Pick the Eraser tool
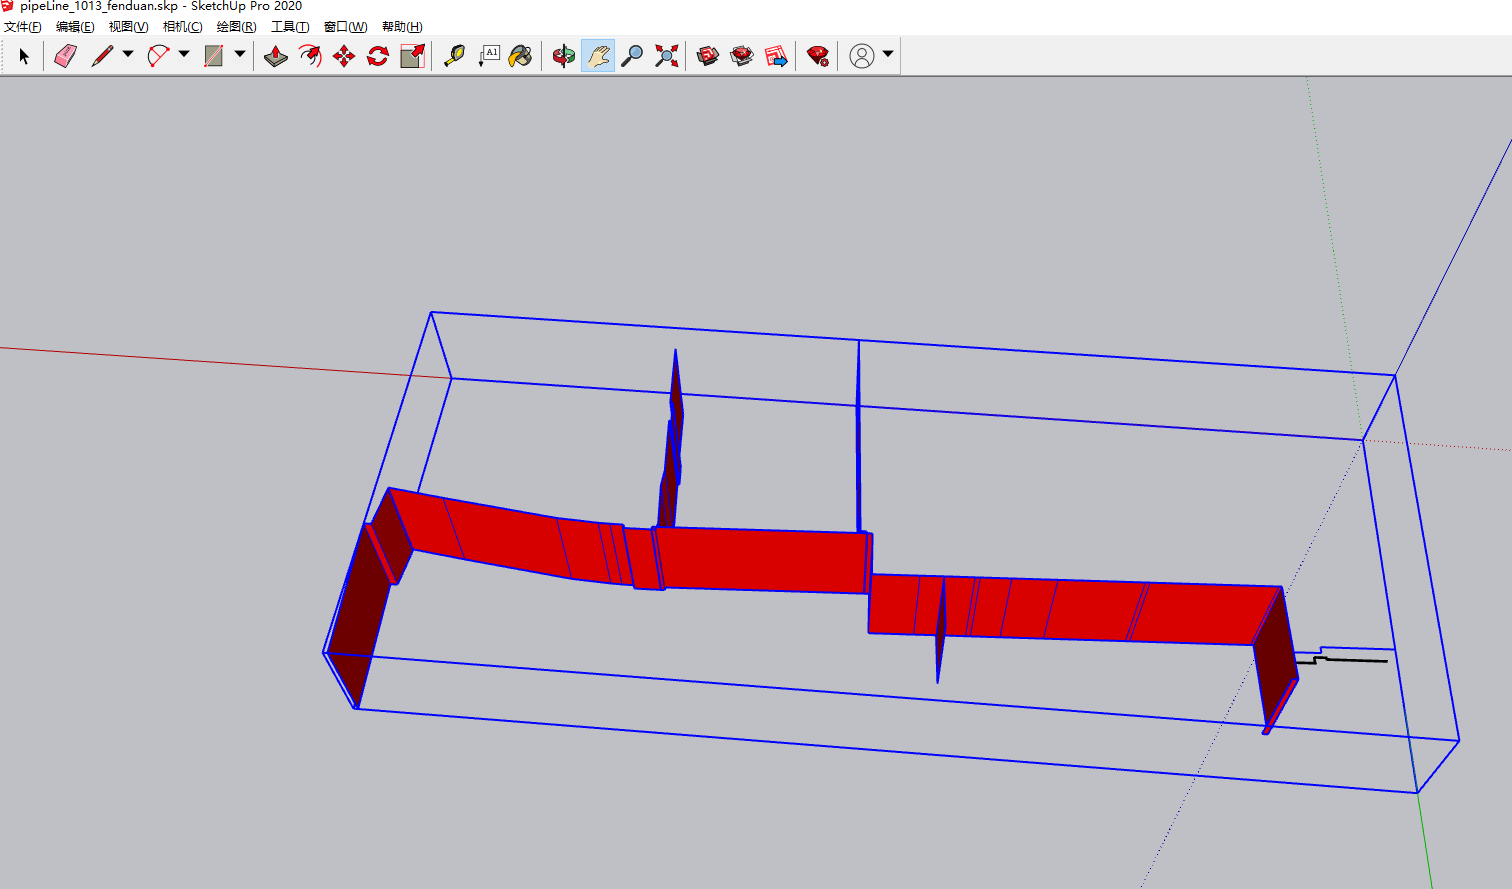The height and width of the screenshot is (889, 1512). click(65, 56)
